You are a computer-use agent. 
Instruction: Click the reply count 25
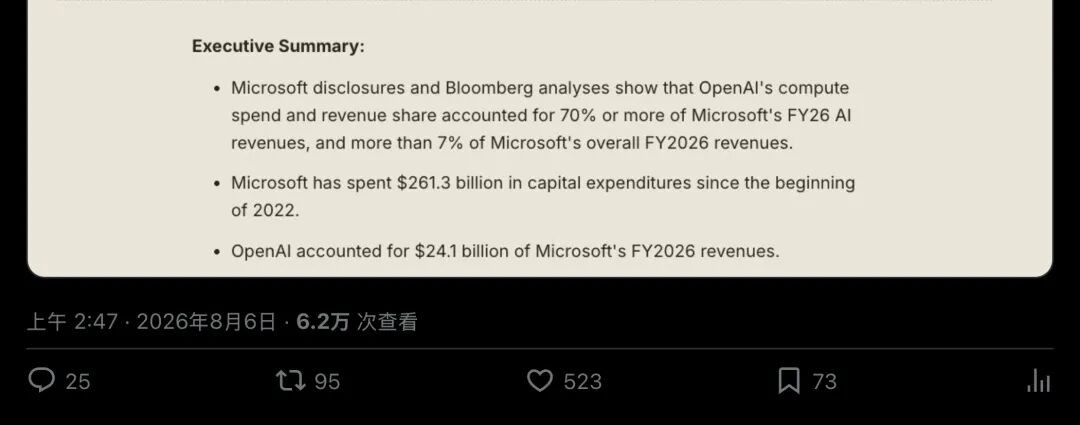tap(78, 382)
